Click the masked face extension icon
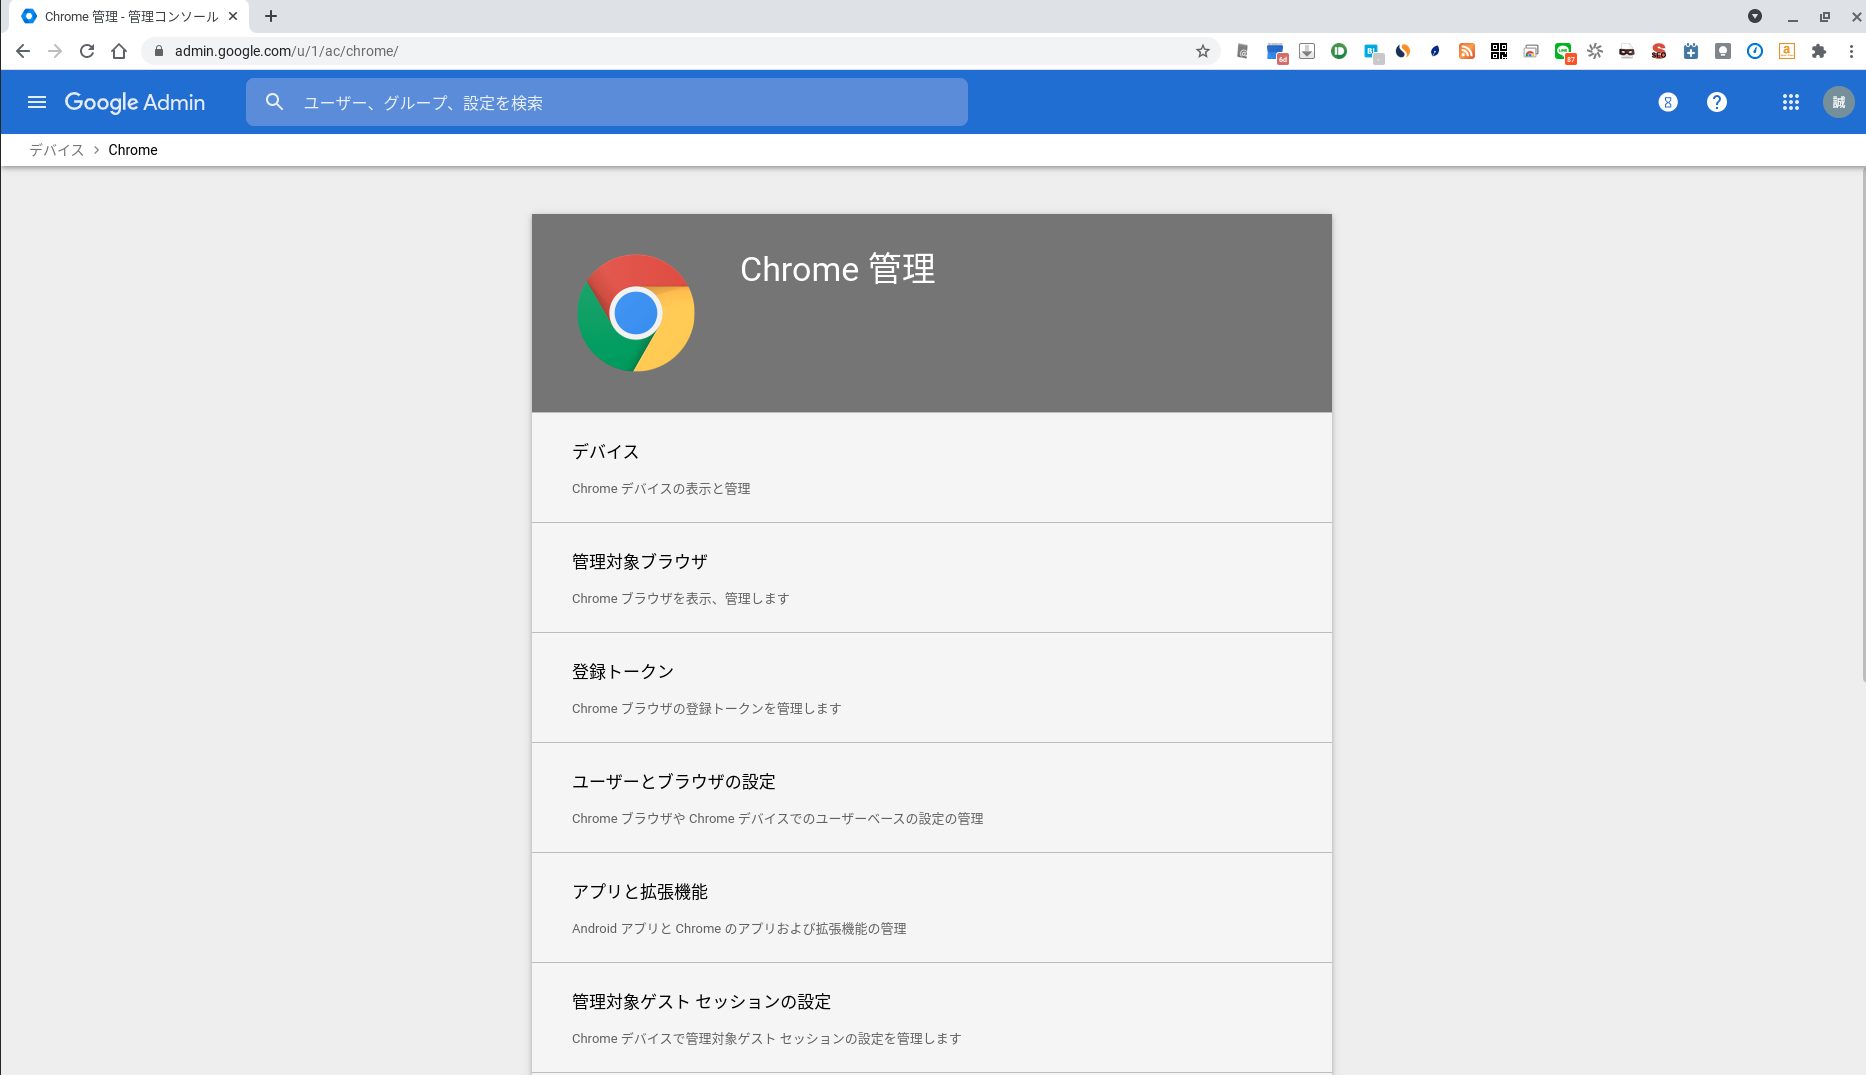 tap(1627, 51)
